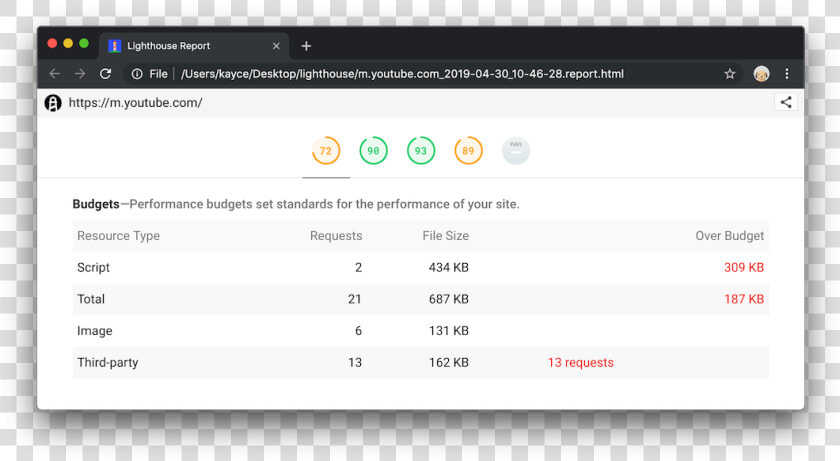Click the https://m.youtube.com/ link
Viewport: 840px width, 461px height.
[136, 103]
